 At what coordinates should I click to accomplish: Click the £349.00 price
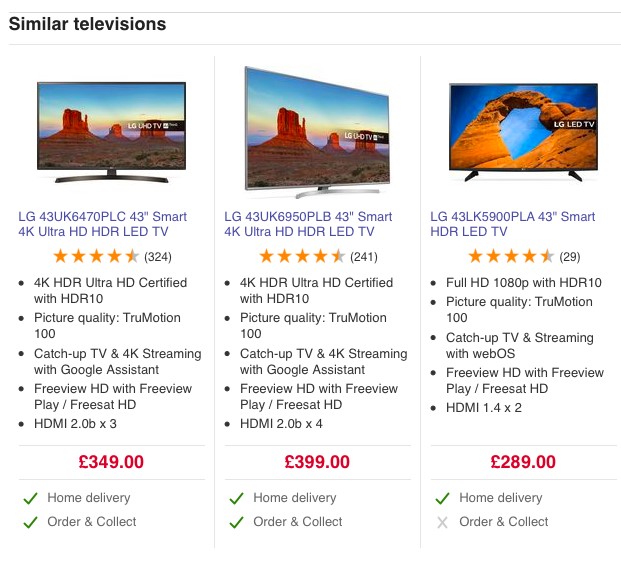pyautogui.click(x=111, y=462)
